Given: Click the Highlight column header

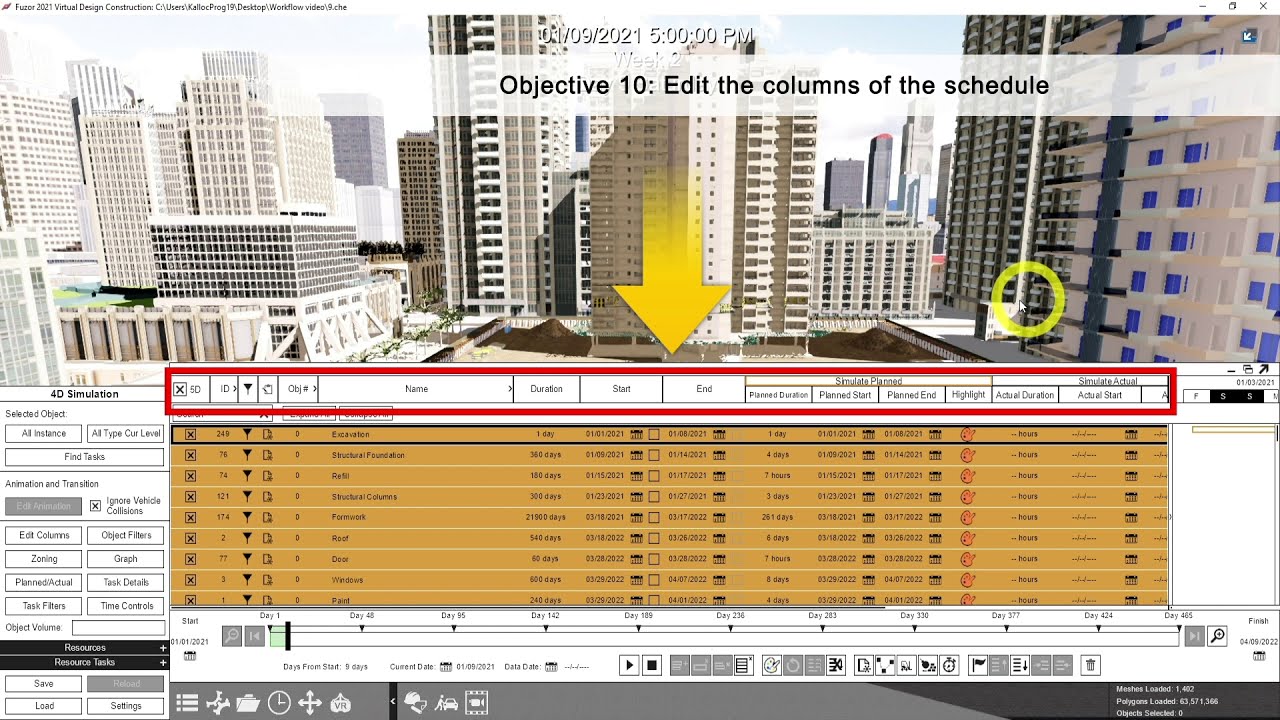Looking at the screenshot, I should pyautogui.click(x=968, y=395).
